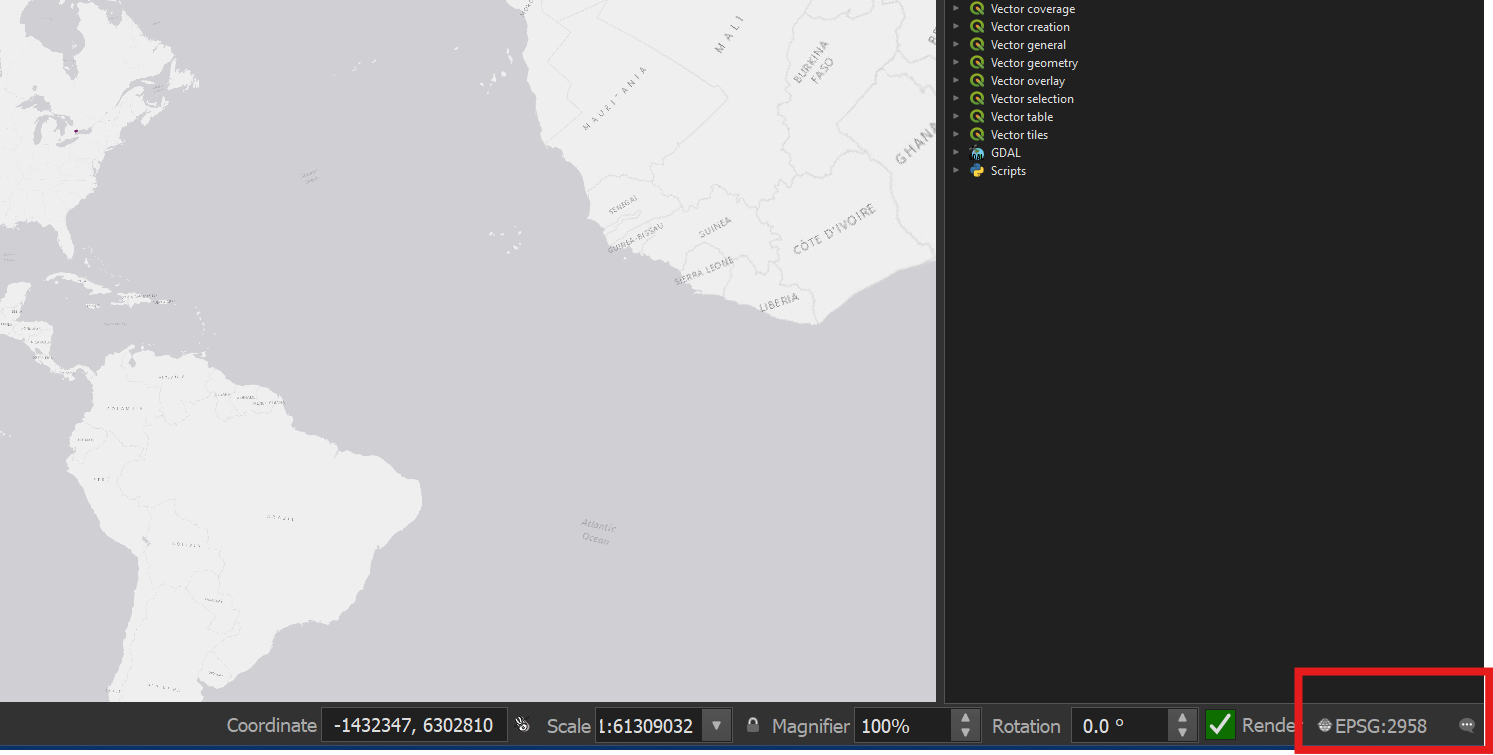Click into the Coordinate field
The image size is (1493, 755).
[x=414, y=725]
